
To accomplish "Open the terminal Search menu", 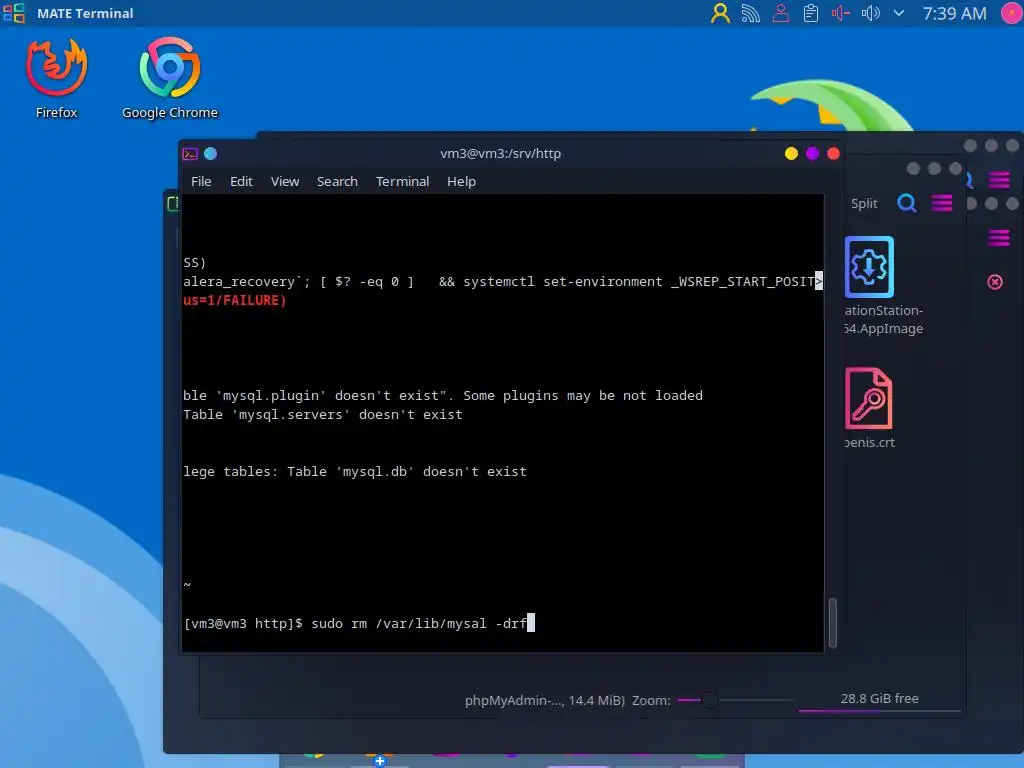I will 337,182.
